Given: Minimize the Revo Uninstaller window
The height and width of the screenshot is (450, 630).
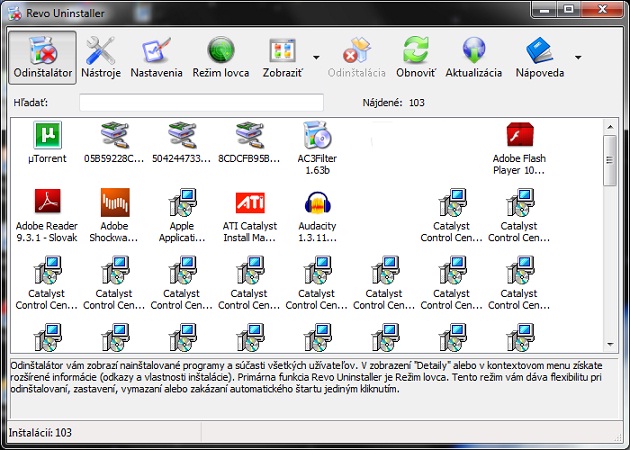Looking at the screenshot, I should tap(545, 10).
